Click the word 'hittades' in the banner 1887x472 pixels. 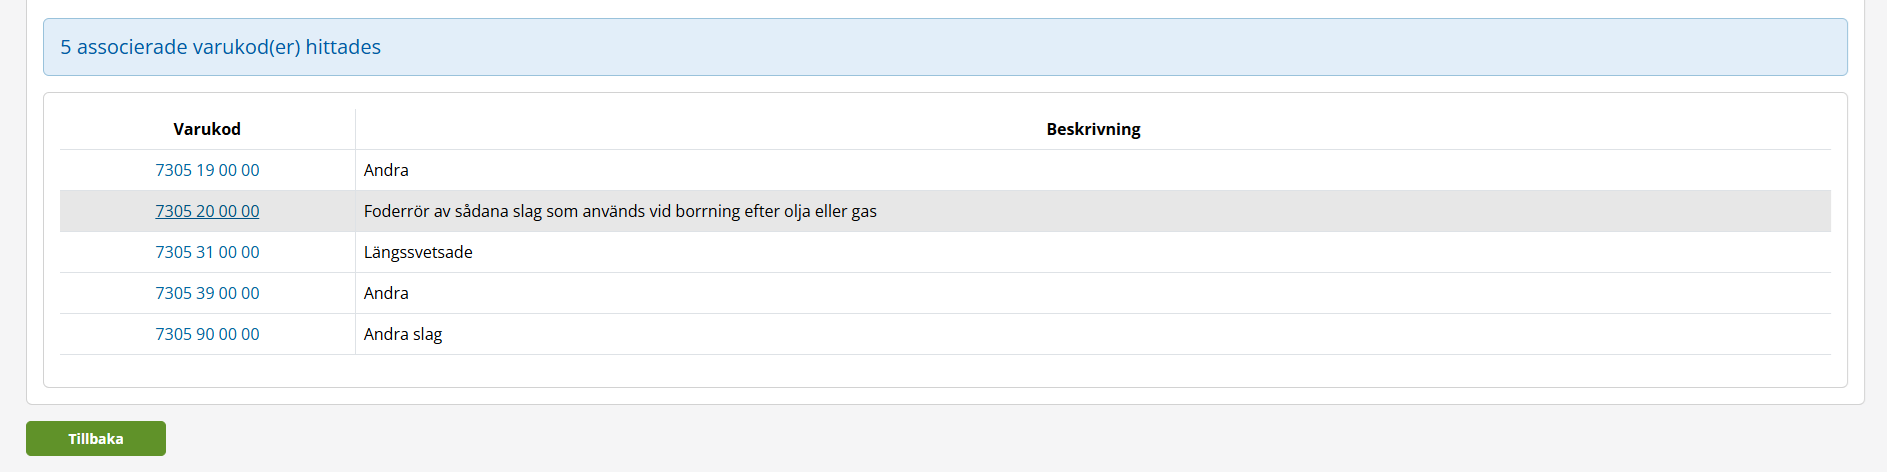pyautogui.click(x=343, y=47)
